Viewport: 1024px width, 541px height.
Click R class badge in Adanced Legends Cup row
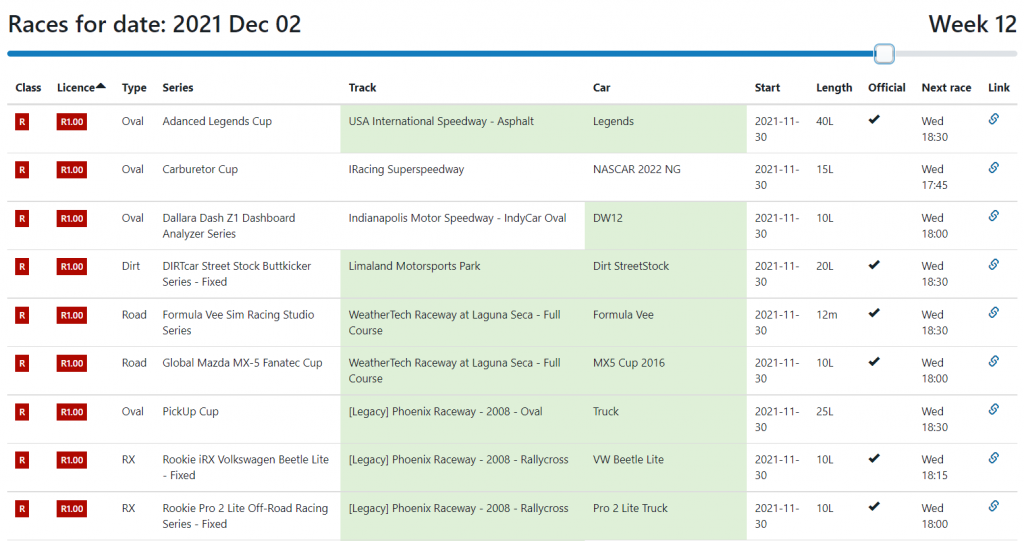click(22, 122)
